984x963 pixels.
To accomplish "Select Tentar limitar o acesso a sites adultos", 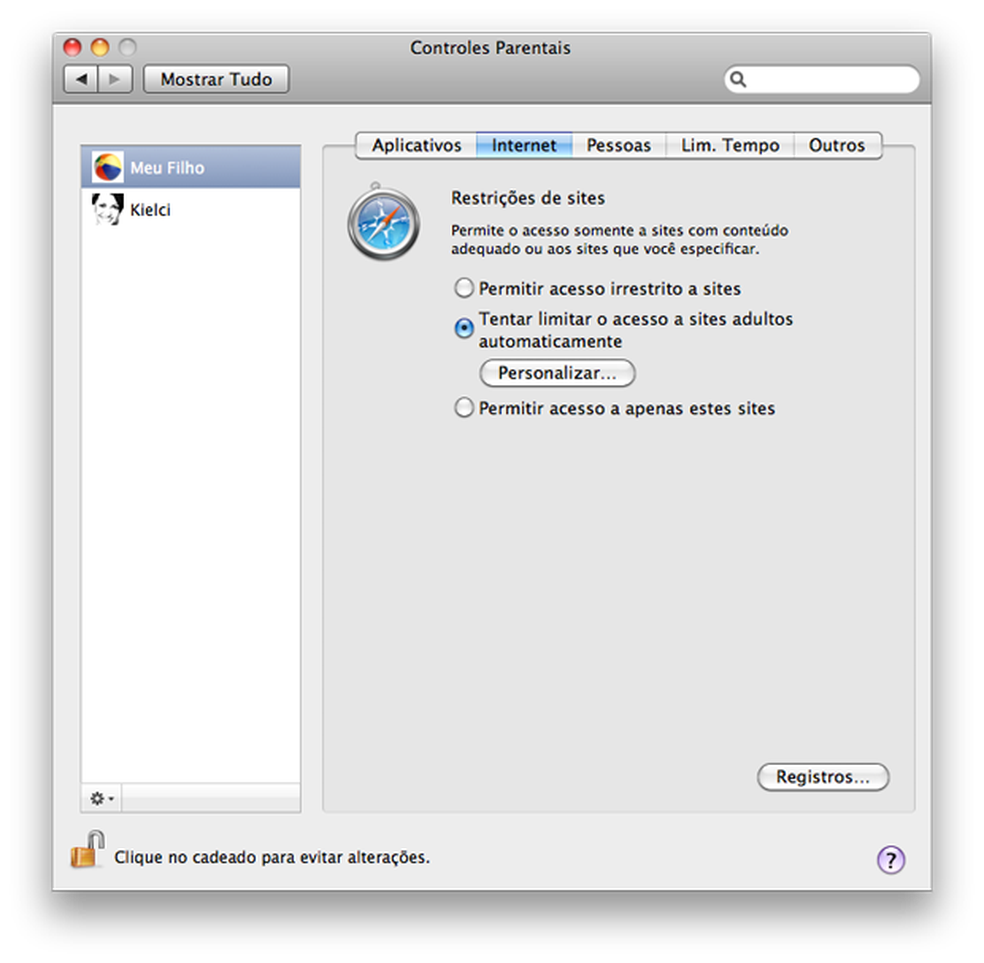I will point(464,327).
